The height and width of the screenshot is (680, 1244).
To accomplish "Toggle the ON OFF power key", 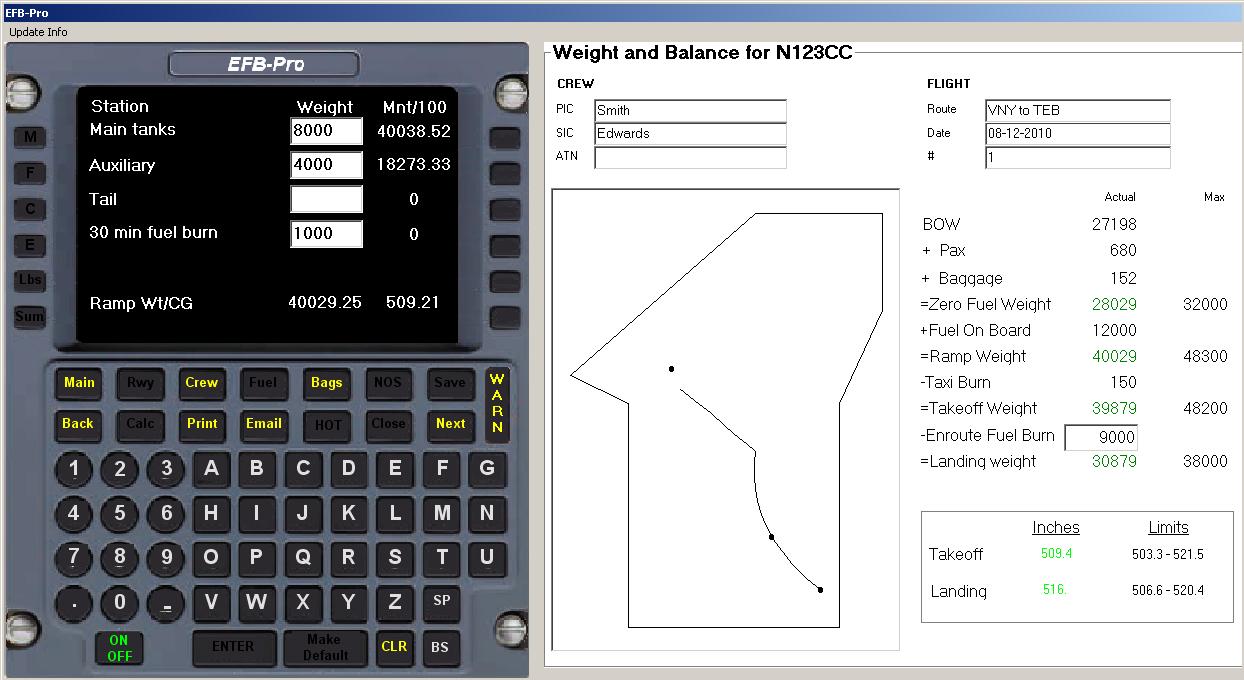I will [x=119, y=648].
